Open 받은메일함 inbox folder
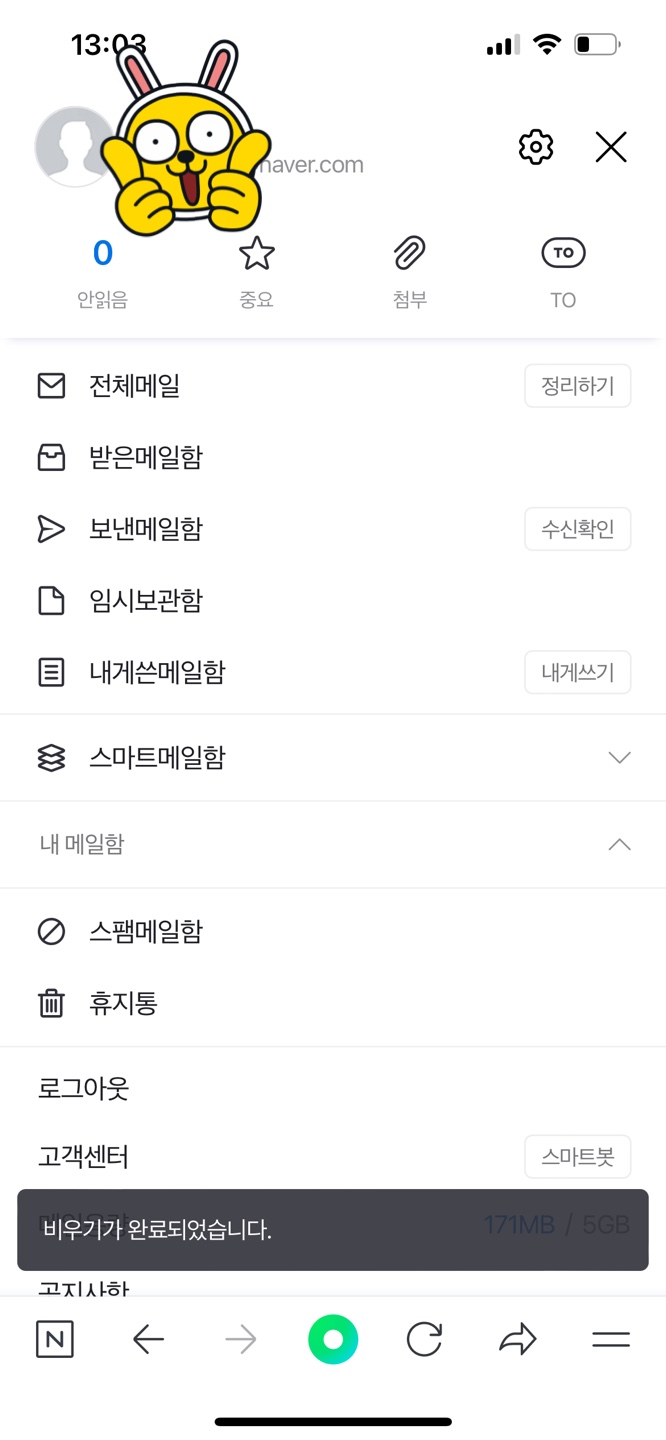 (x=146, y=458)
